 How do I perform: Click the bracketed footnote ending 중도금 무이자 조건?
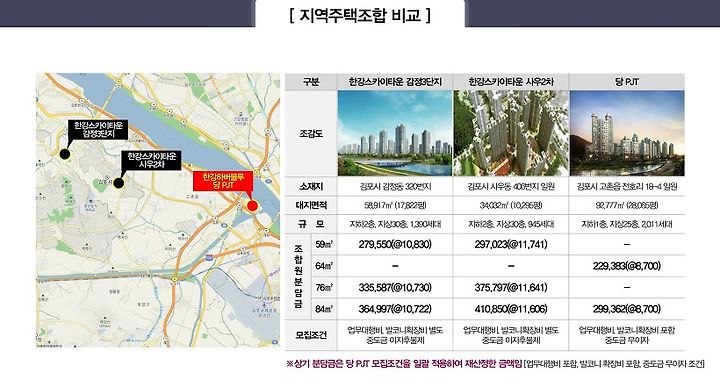click(x=614, y=364)
